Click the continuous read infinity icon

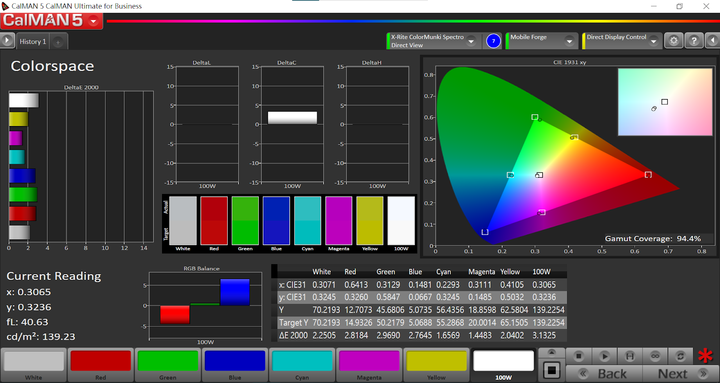655,356
